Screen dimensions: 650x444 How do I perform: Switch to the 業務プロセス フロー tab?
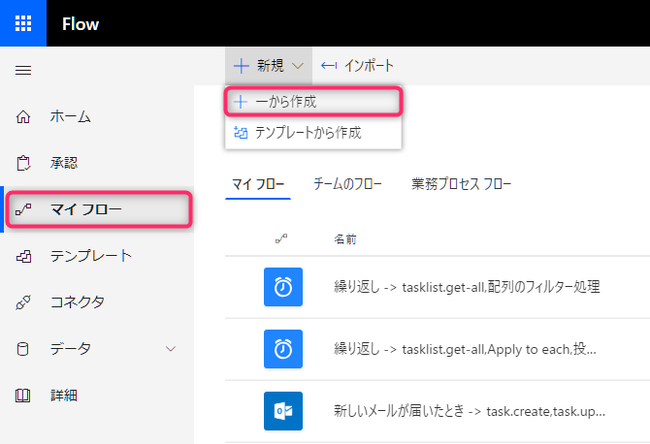pyautogui.click(x=461, y=184)
